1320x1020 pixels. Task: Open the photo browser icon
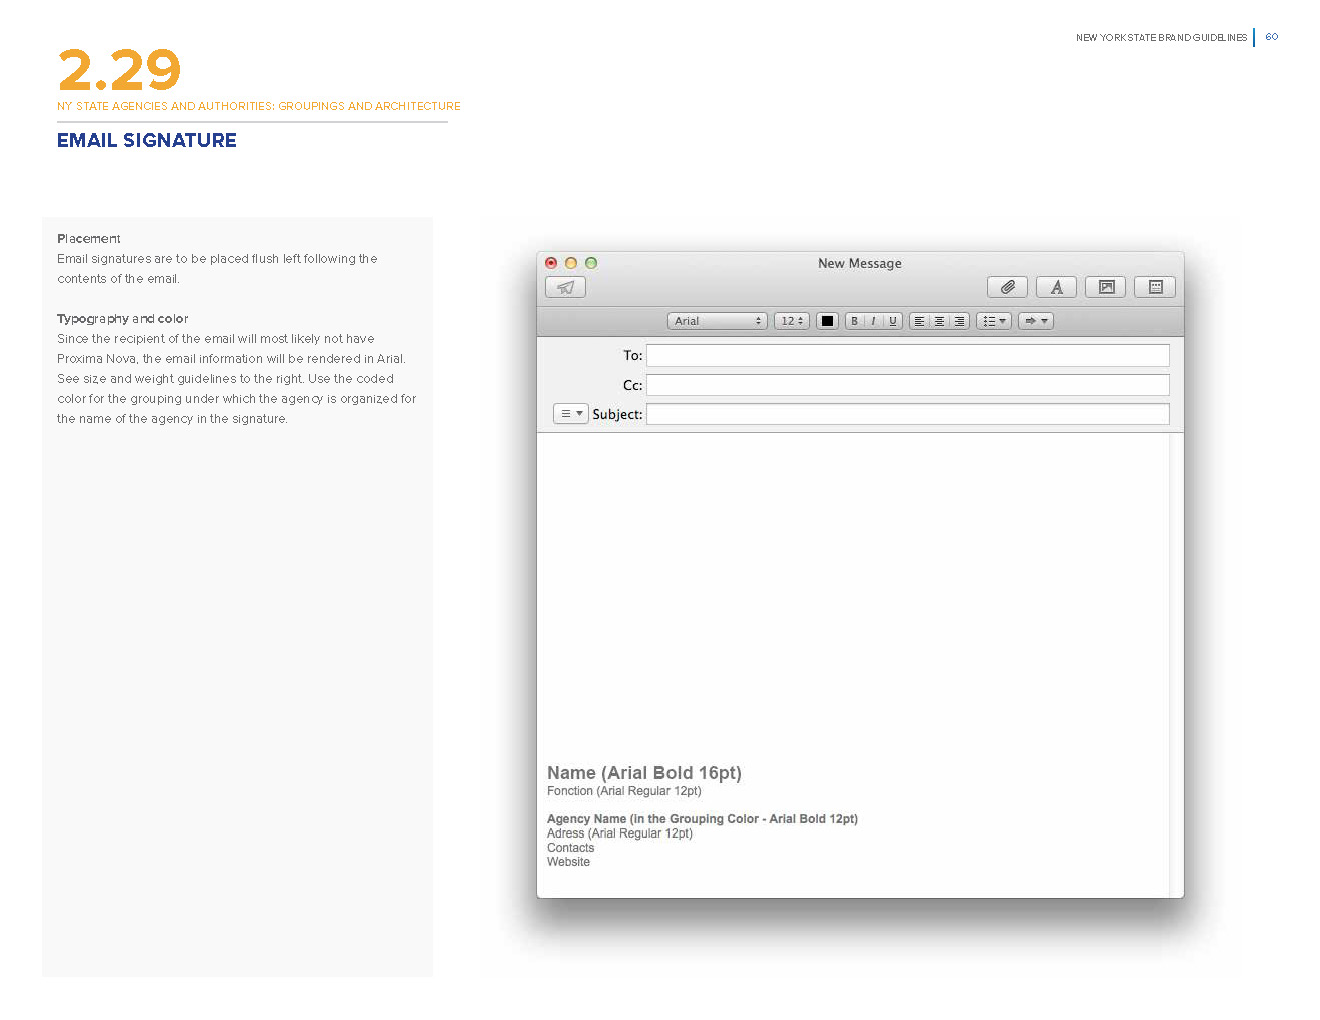[1106, 287]
